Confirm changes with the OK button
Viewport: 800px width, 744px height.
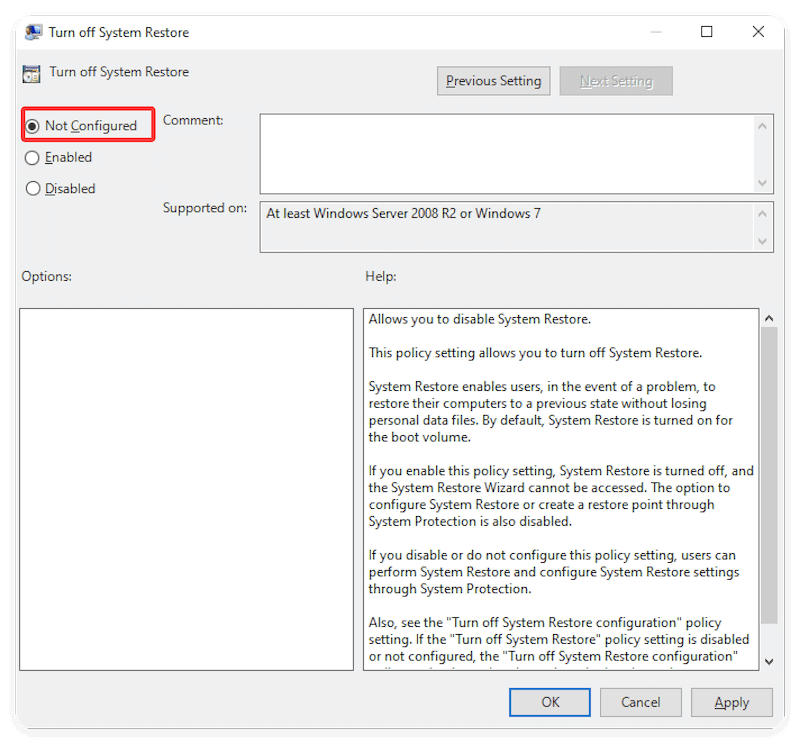549,702
